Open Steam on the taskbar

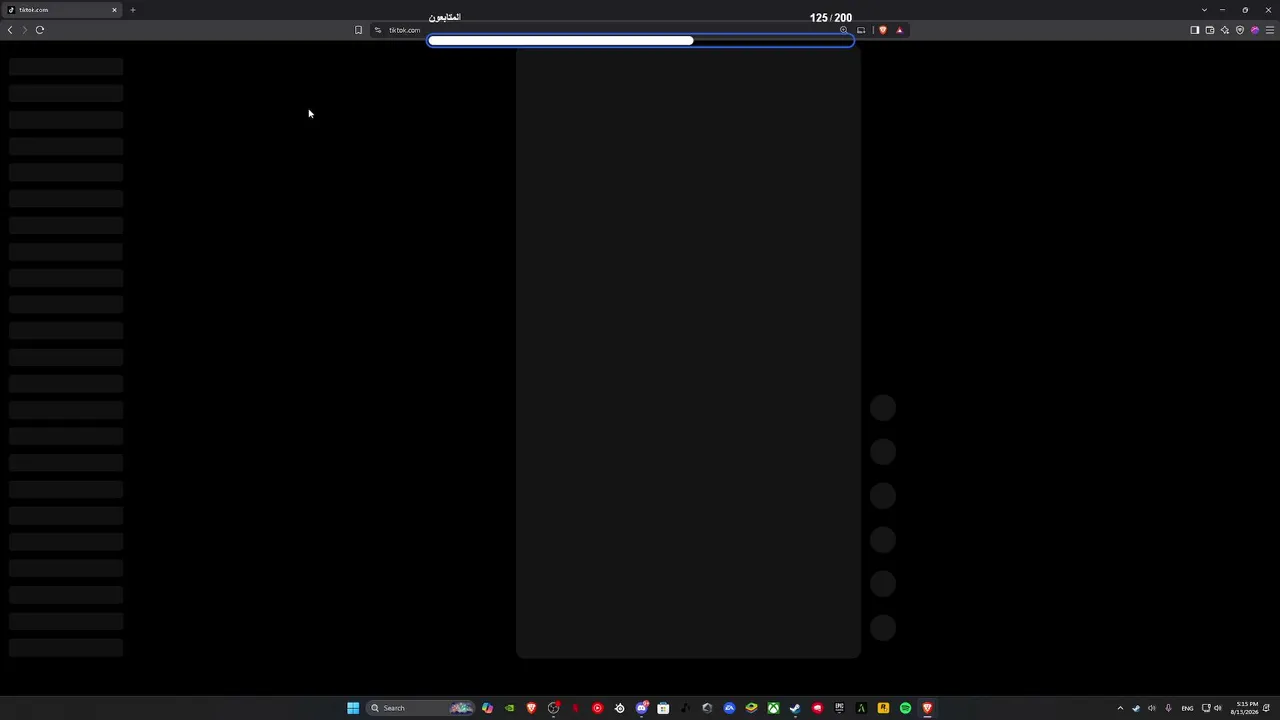pos(795,708)
